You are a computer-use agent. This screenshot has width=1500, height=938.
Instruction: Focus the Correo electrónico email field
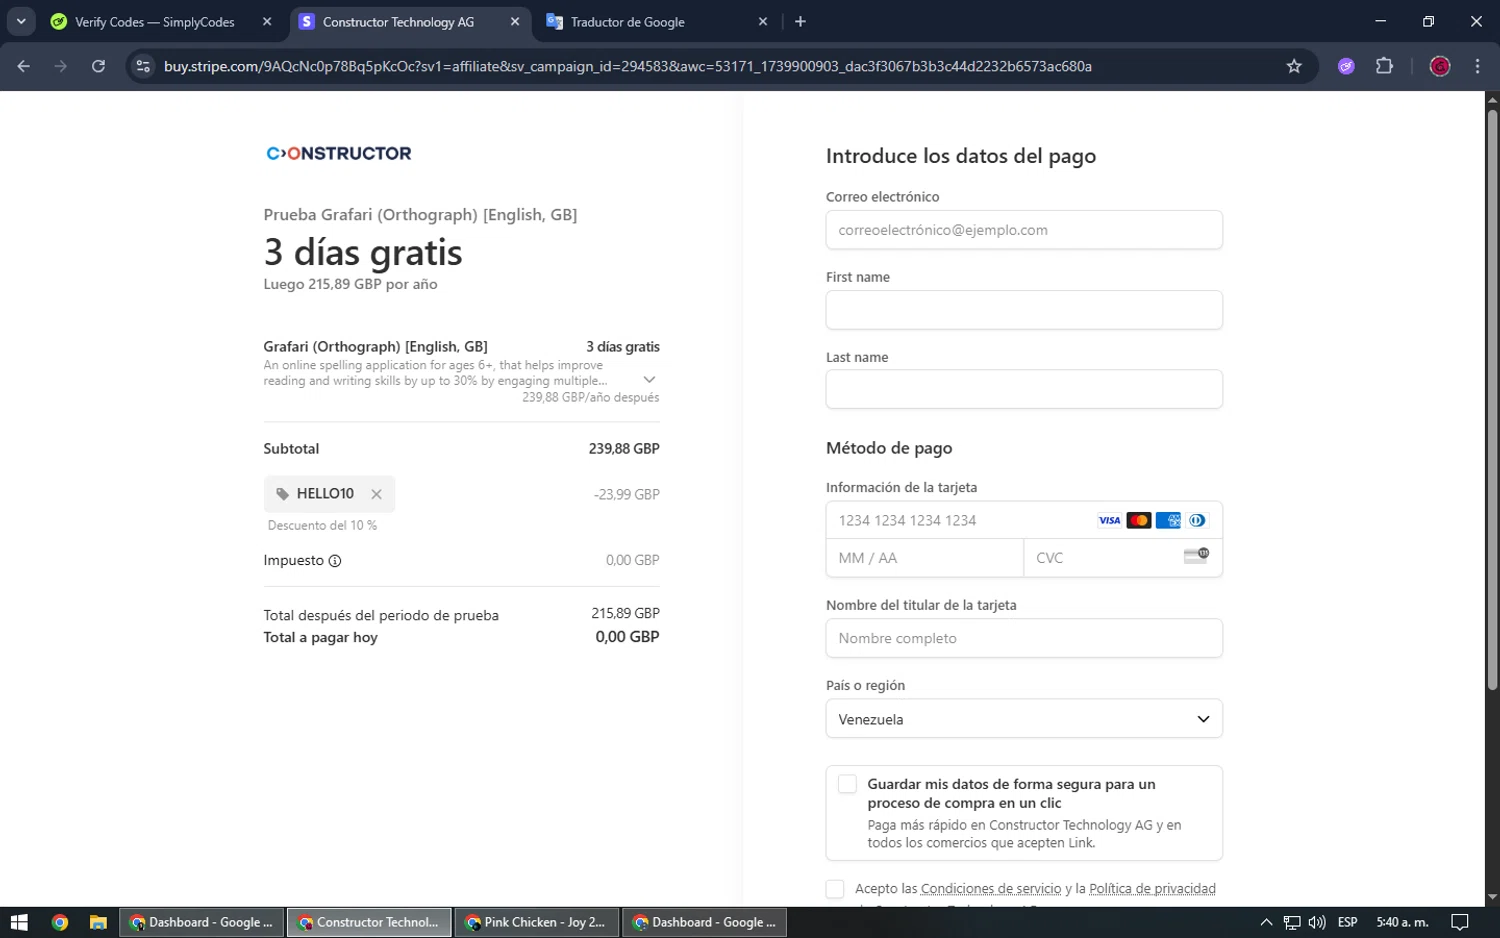pos(1024,230)
